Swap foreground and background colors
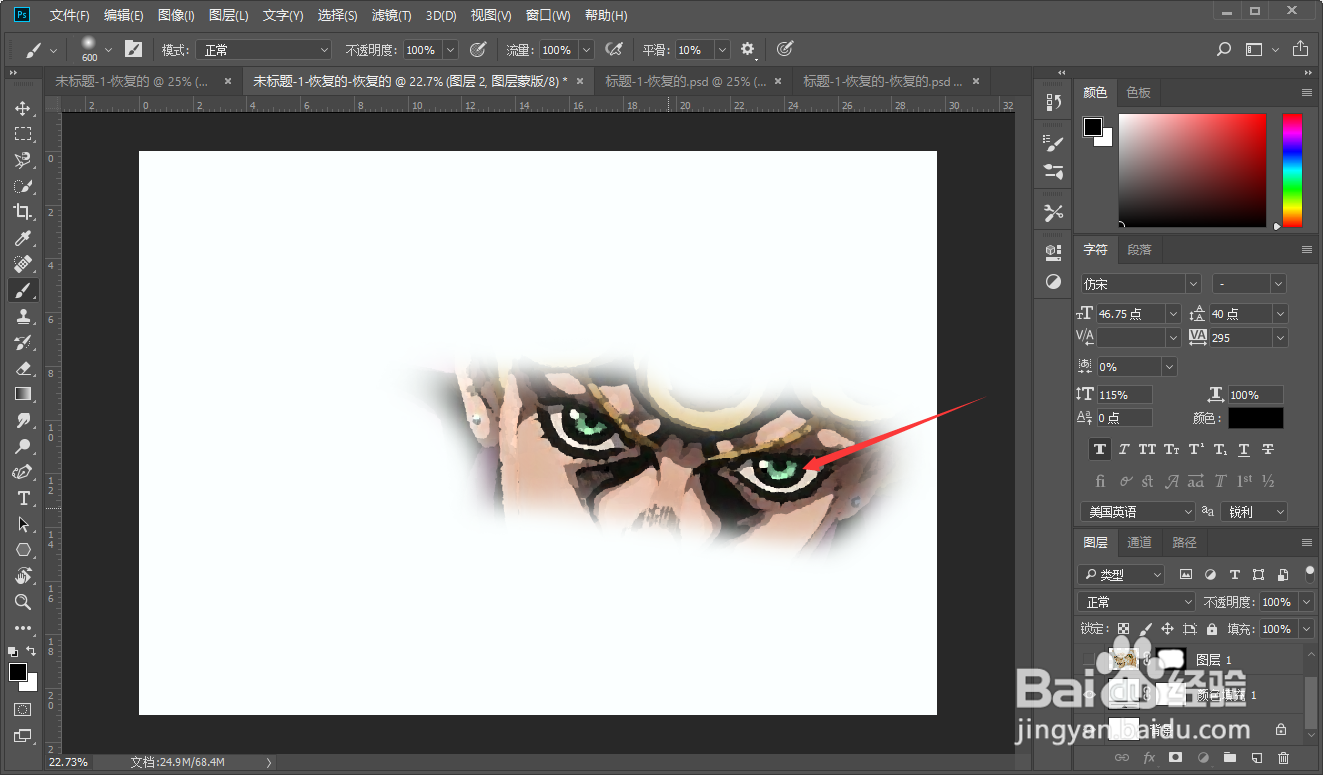The width and height of the screenshot is (1323, 775). click(x=31, y=651)
